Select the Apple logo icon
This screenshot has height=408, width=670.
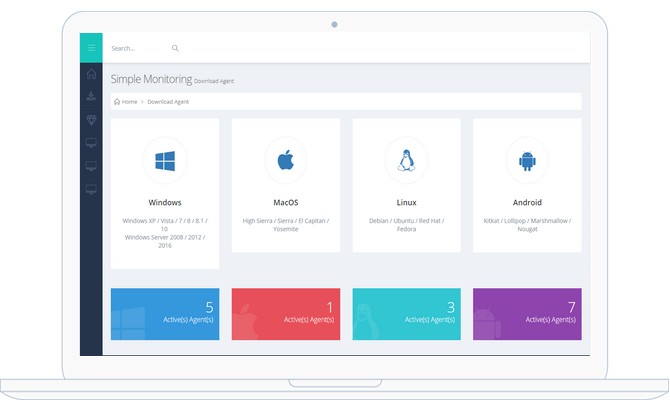285,160
